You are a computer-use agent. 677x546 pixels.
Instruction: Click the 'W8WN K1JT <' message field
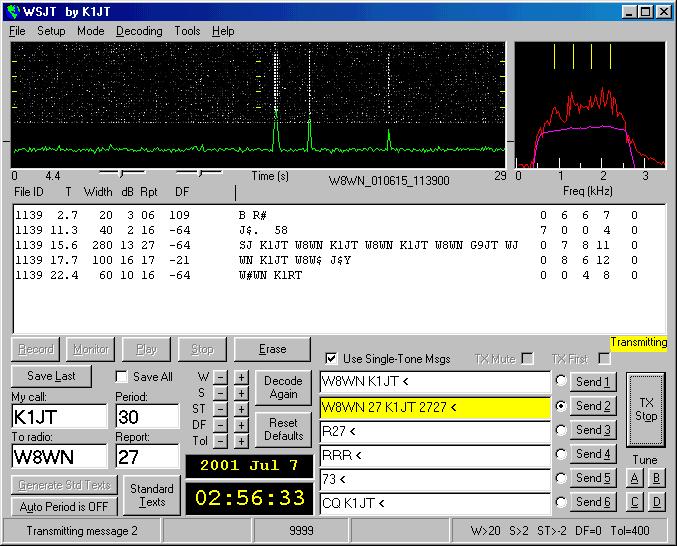[435, 382]
